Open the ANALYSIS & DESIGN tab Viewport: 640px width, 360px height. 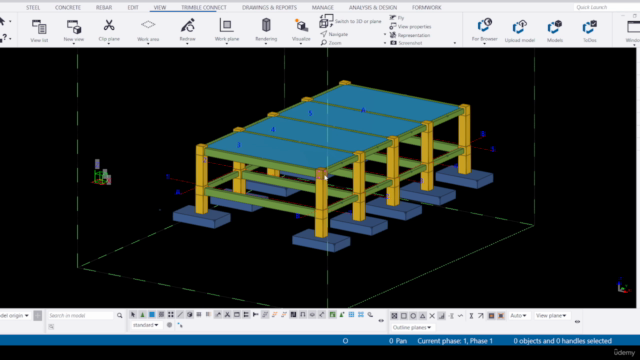[373, 7]
